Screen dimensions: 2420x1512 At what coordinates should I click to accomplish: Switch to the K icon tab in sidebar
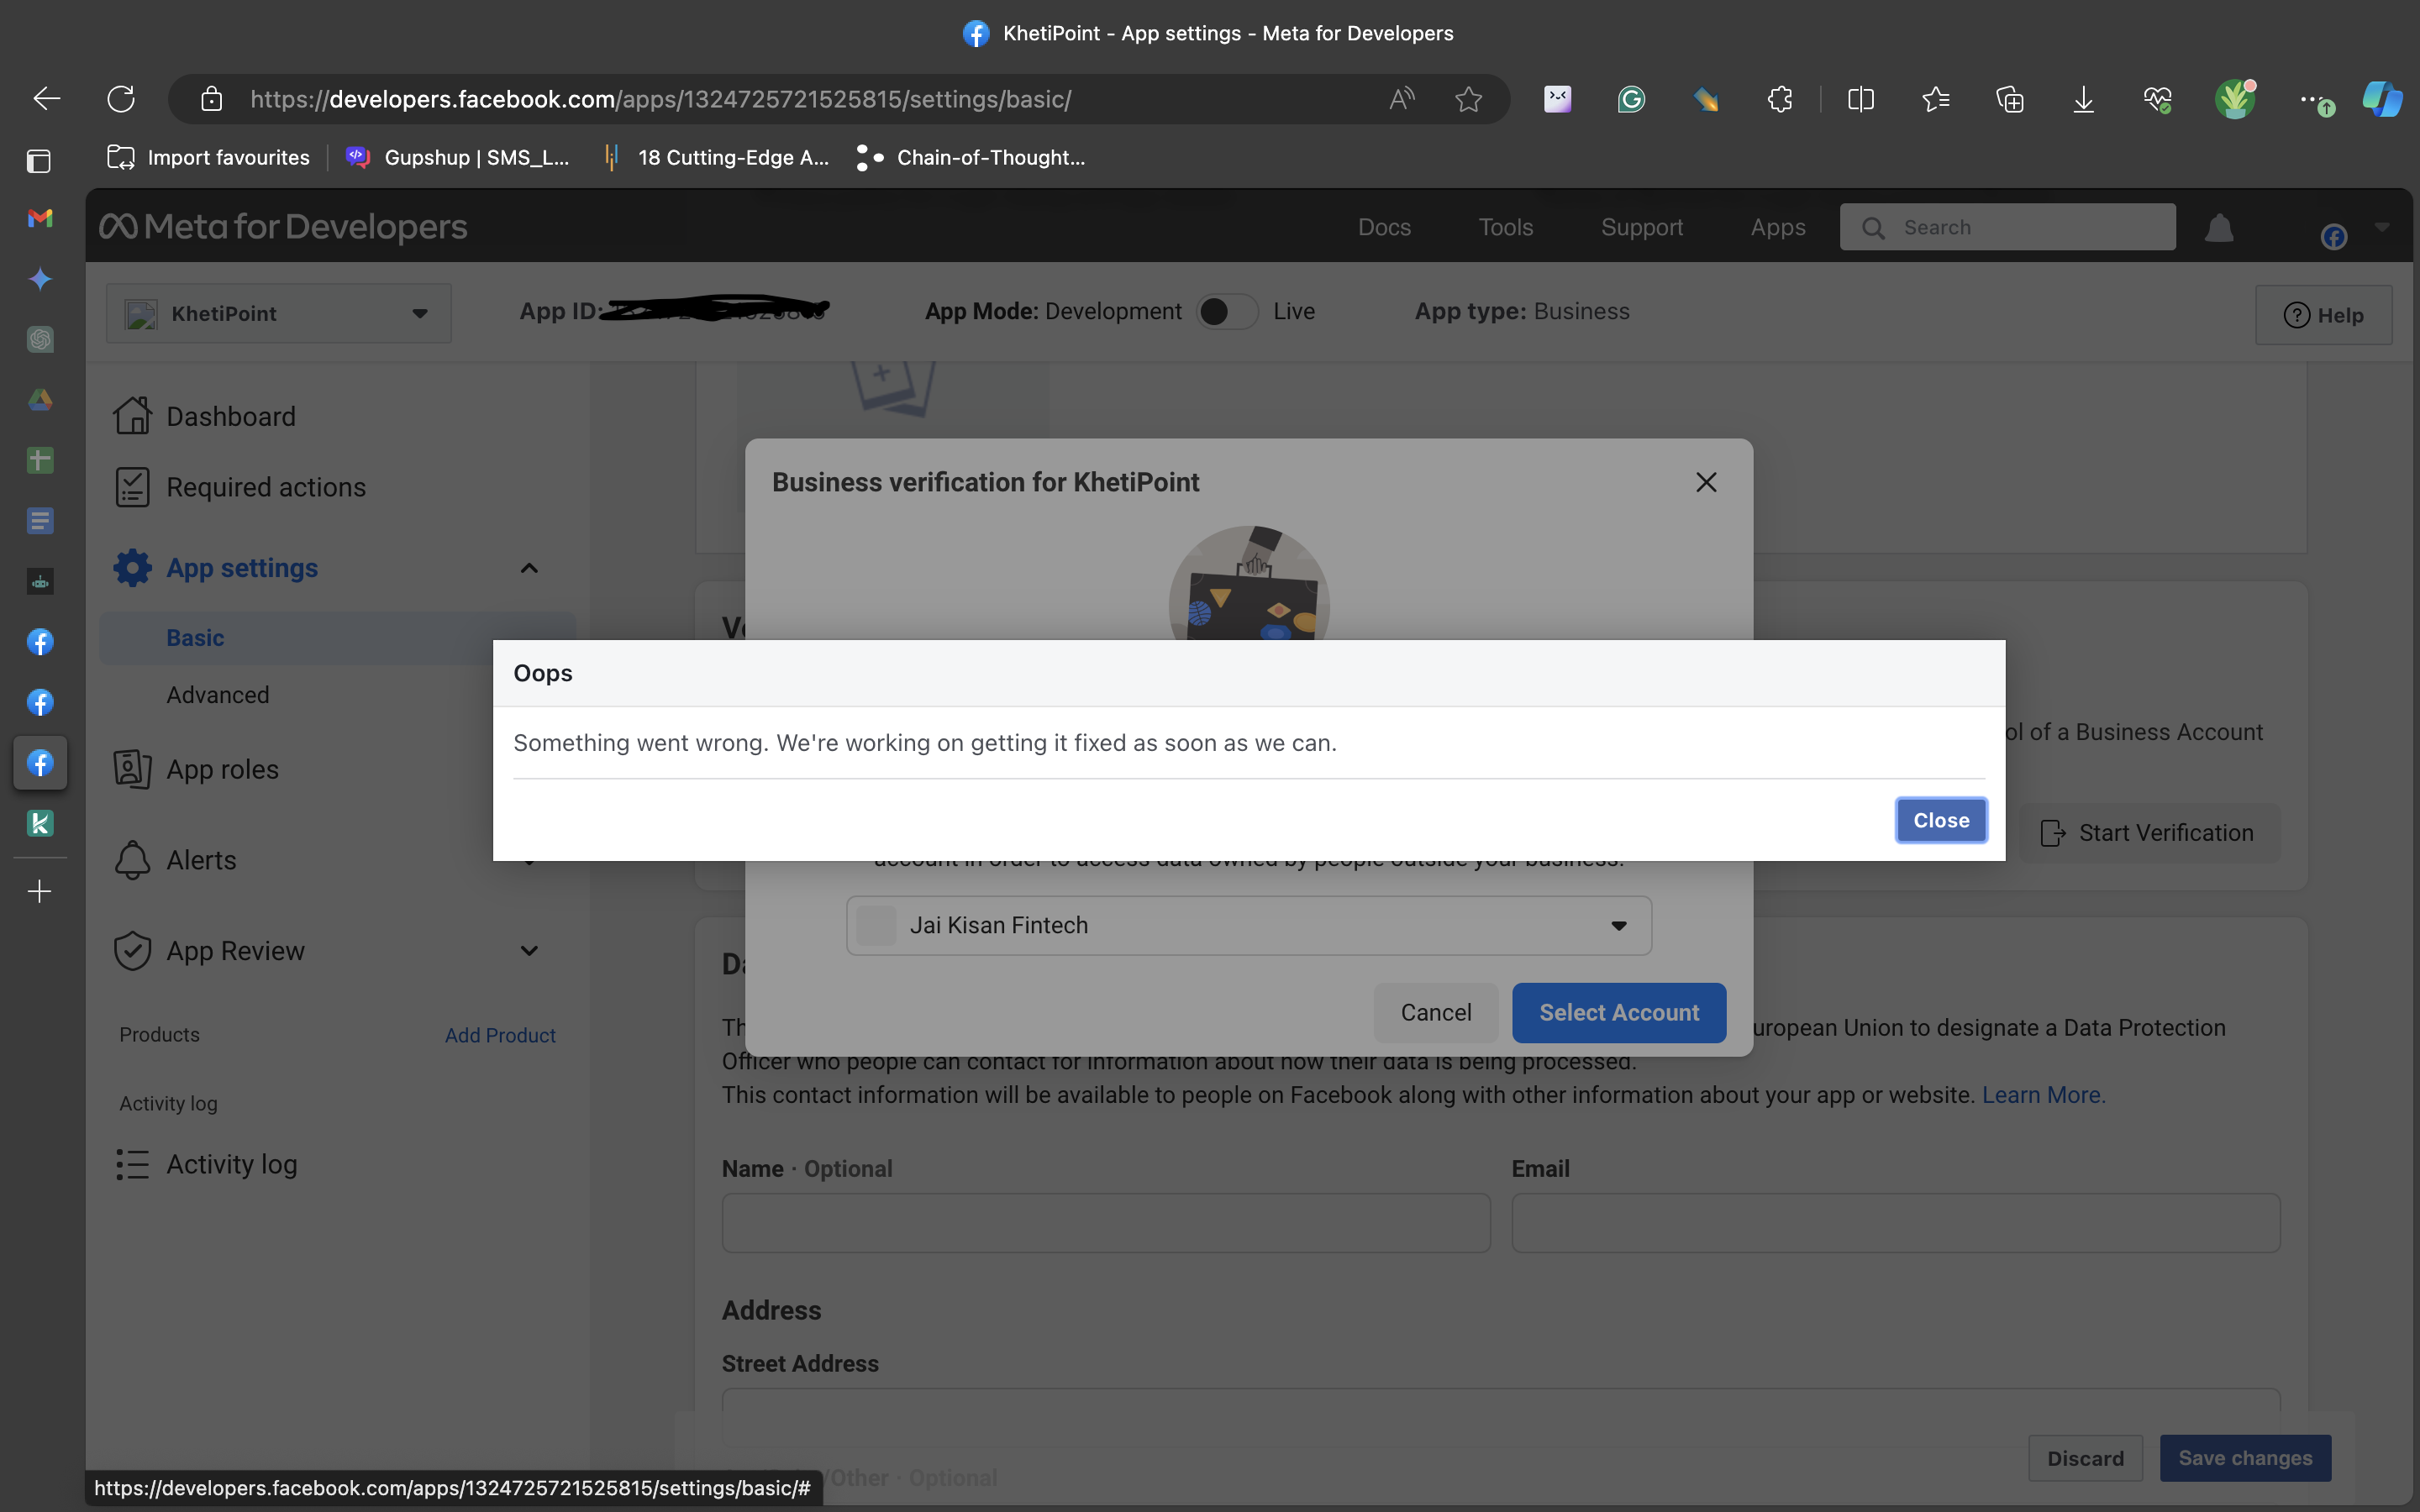click(x=40, y=823)
